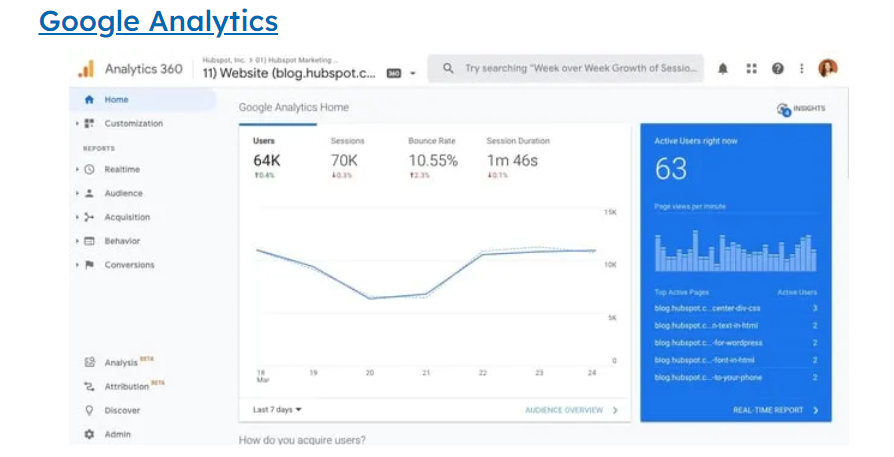Open the Google Analytics heading link

click(159, 22)
